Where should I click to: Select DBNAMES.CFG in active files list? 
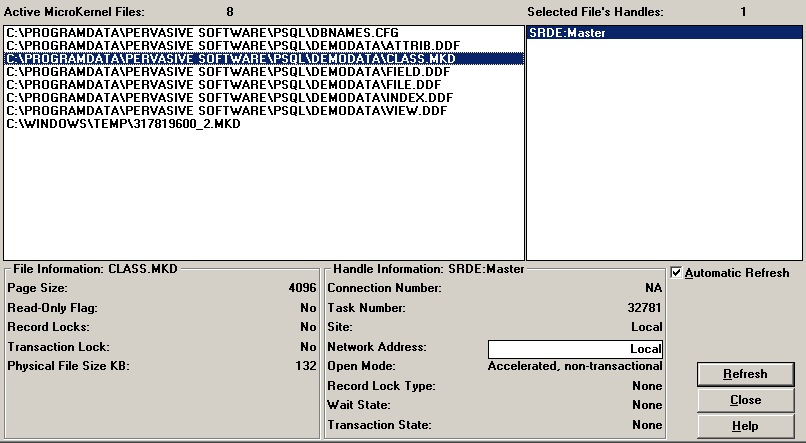pos(202,33)
